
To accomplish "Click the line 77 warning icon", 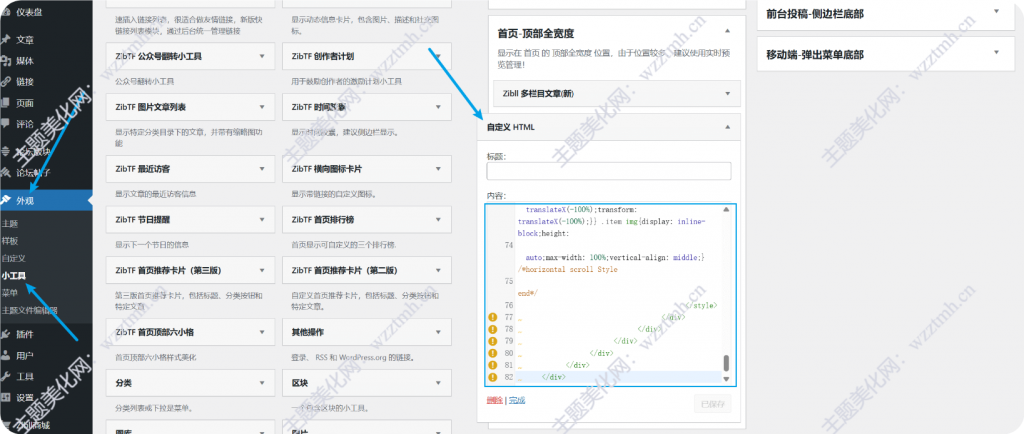I will (493, 317).
